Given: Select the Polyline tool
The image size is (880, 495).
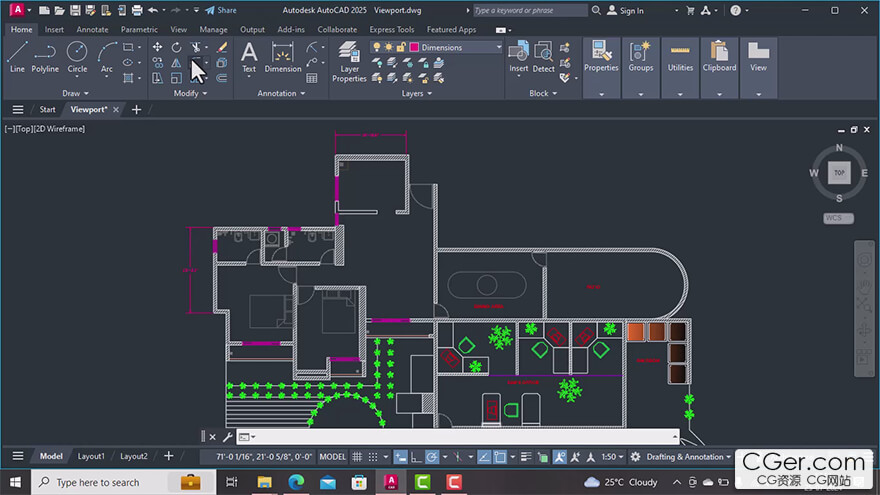Looking at the screenshot, I should click(45, 57).
